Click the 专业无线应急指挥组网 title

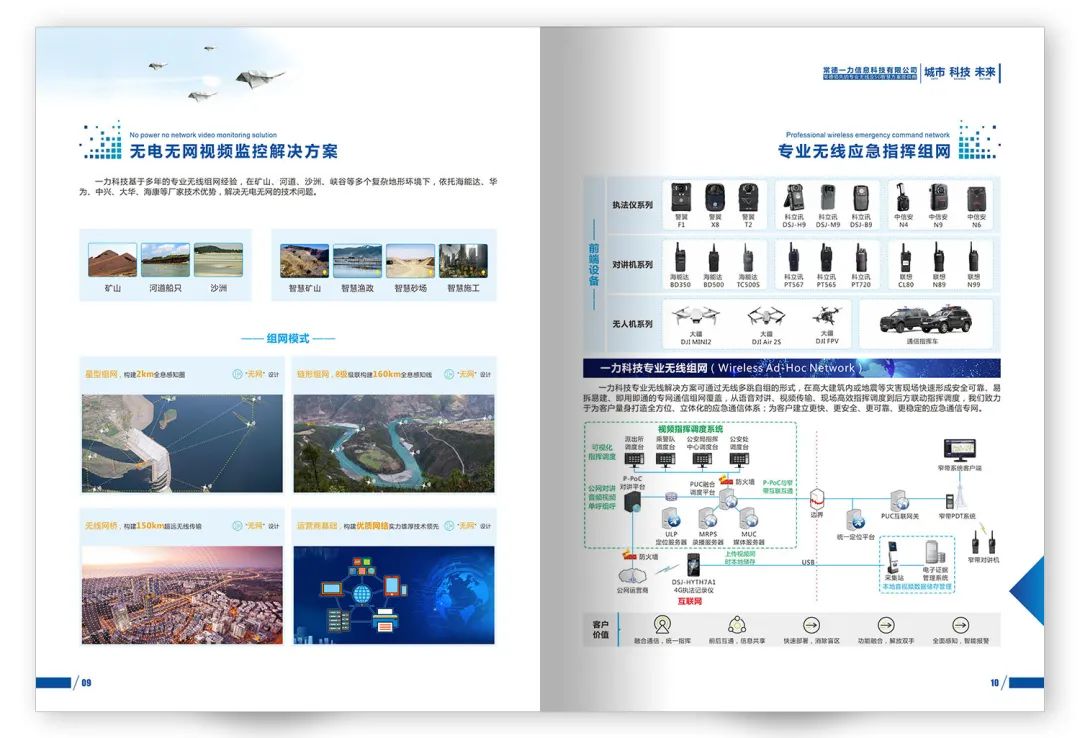click(x=864, y=152)
